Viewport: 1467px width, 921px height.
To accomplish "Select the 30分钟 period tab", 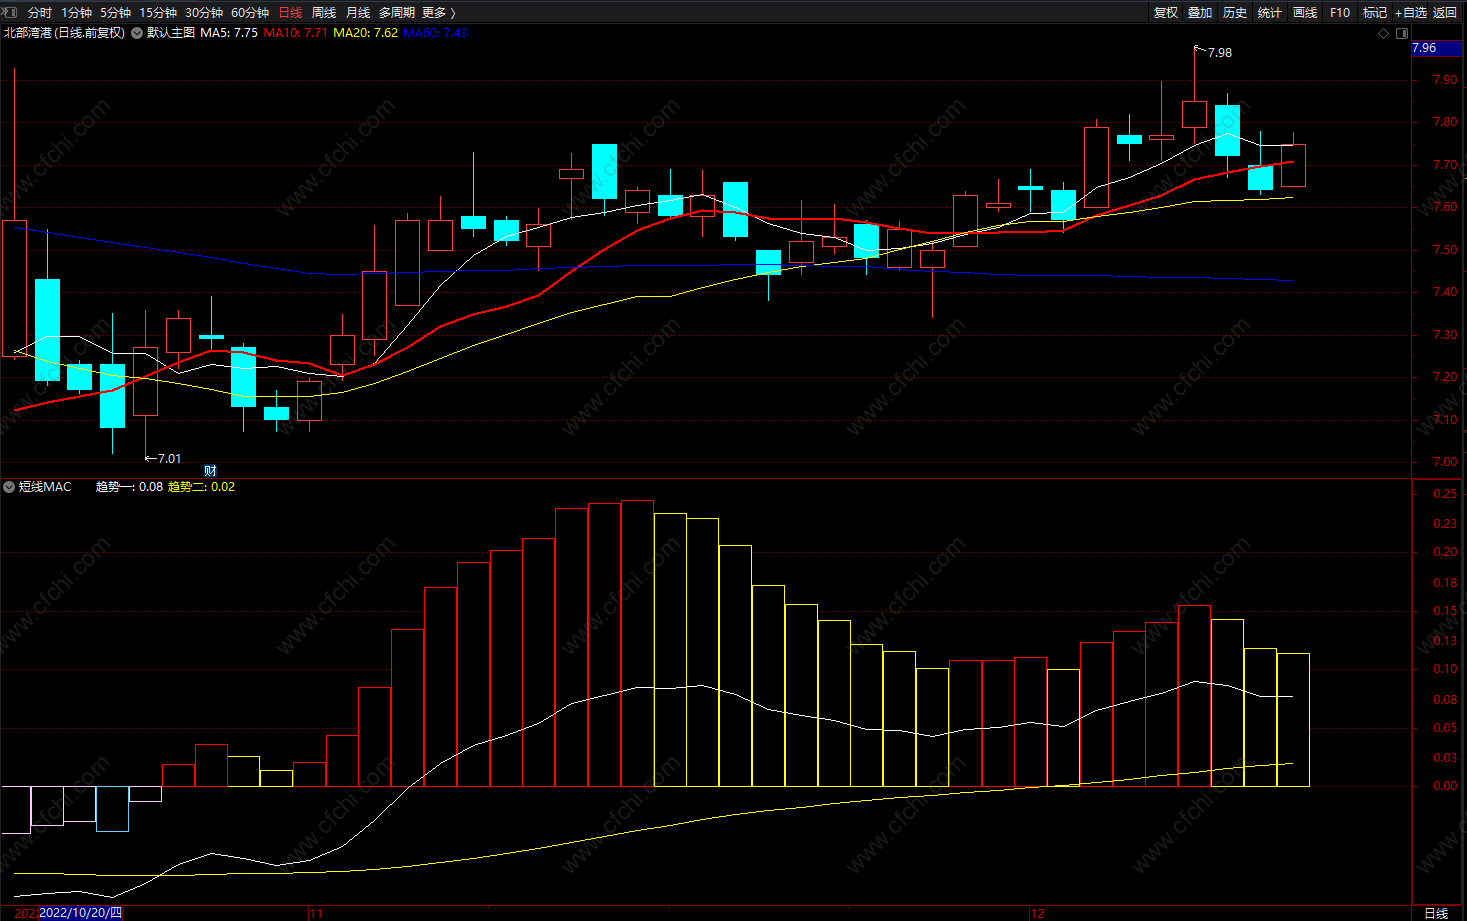I will [203, 13].
